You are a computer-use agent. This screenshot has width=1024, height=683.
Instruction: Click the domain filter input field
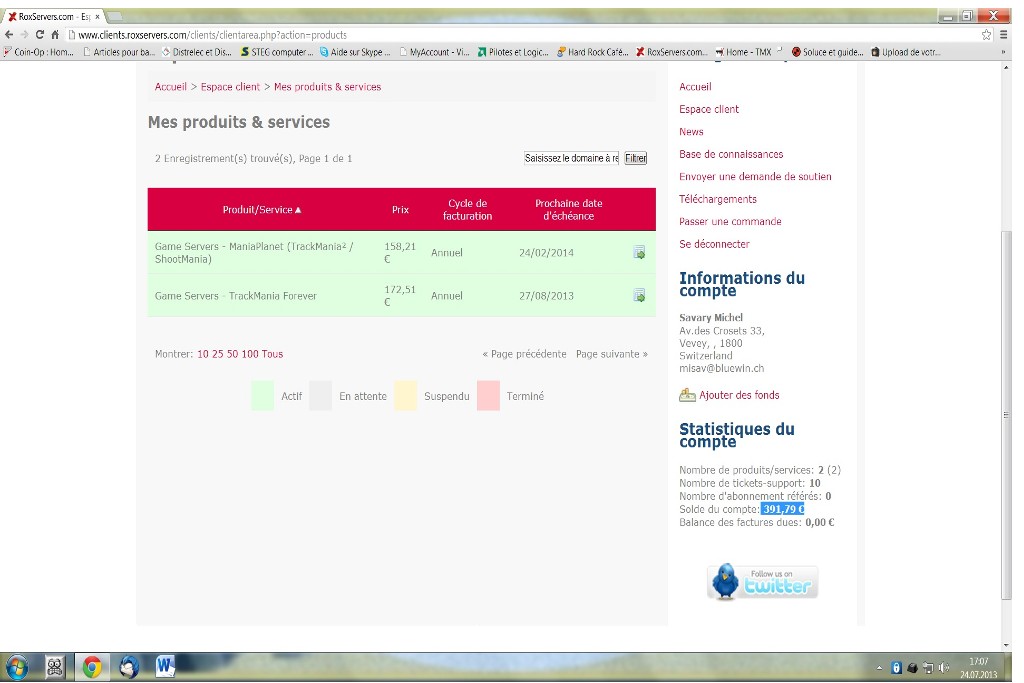point(571,158)
